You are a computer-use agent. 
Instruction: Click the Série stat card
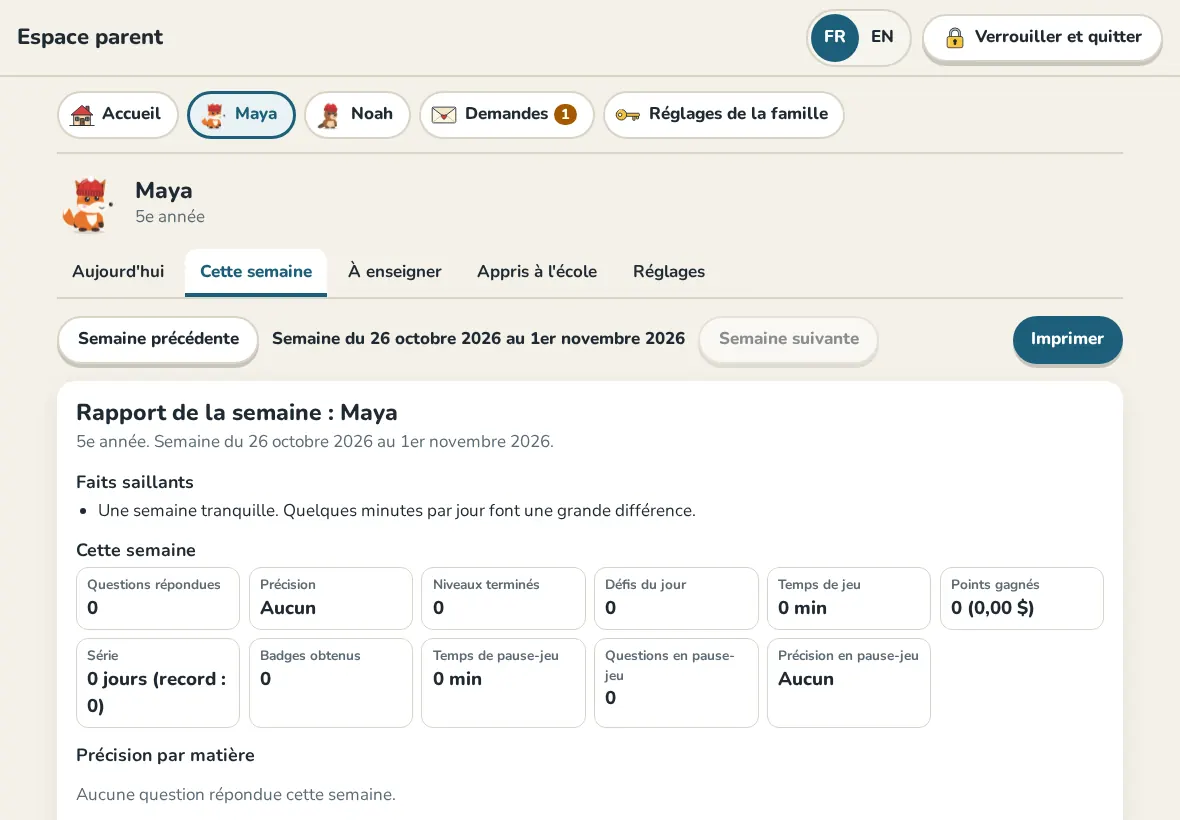click(x=158, y=683)
